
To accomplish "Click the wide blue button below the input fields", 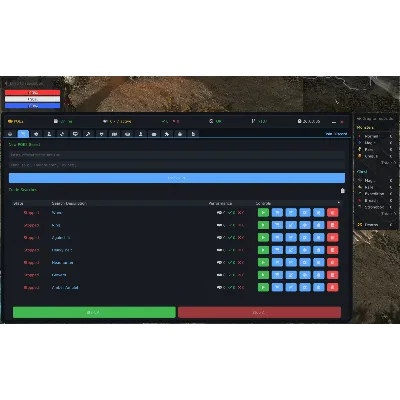I will (177, 178).
